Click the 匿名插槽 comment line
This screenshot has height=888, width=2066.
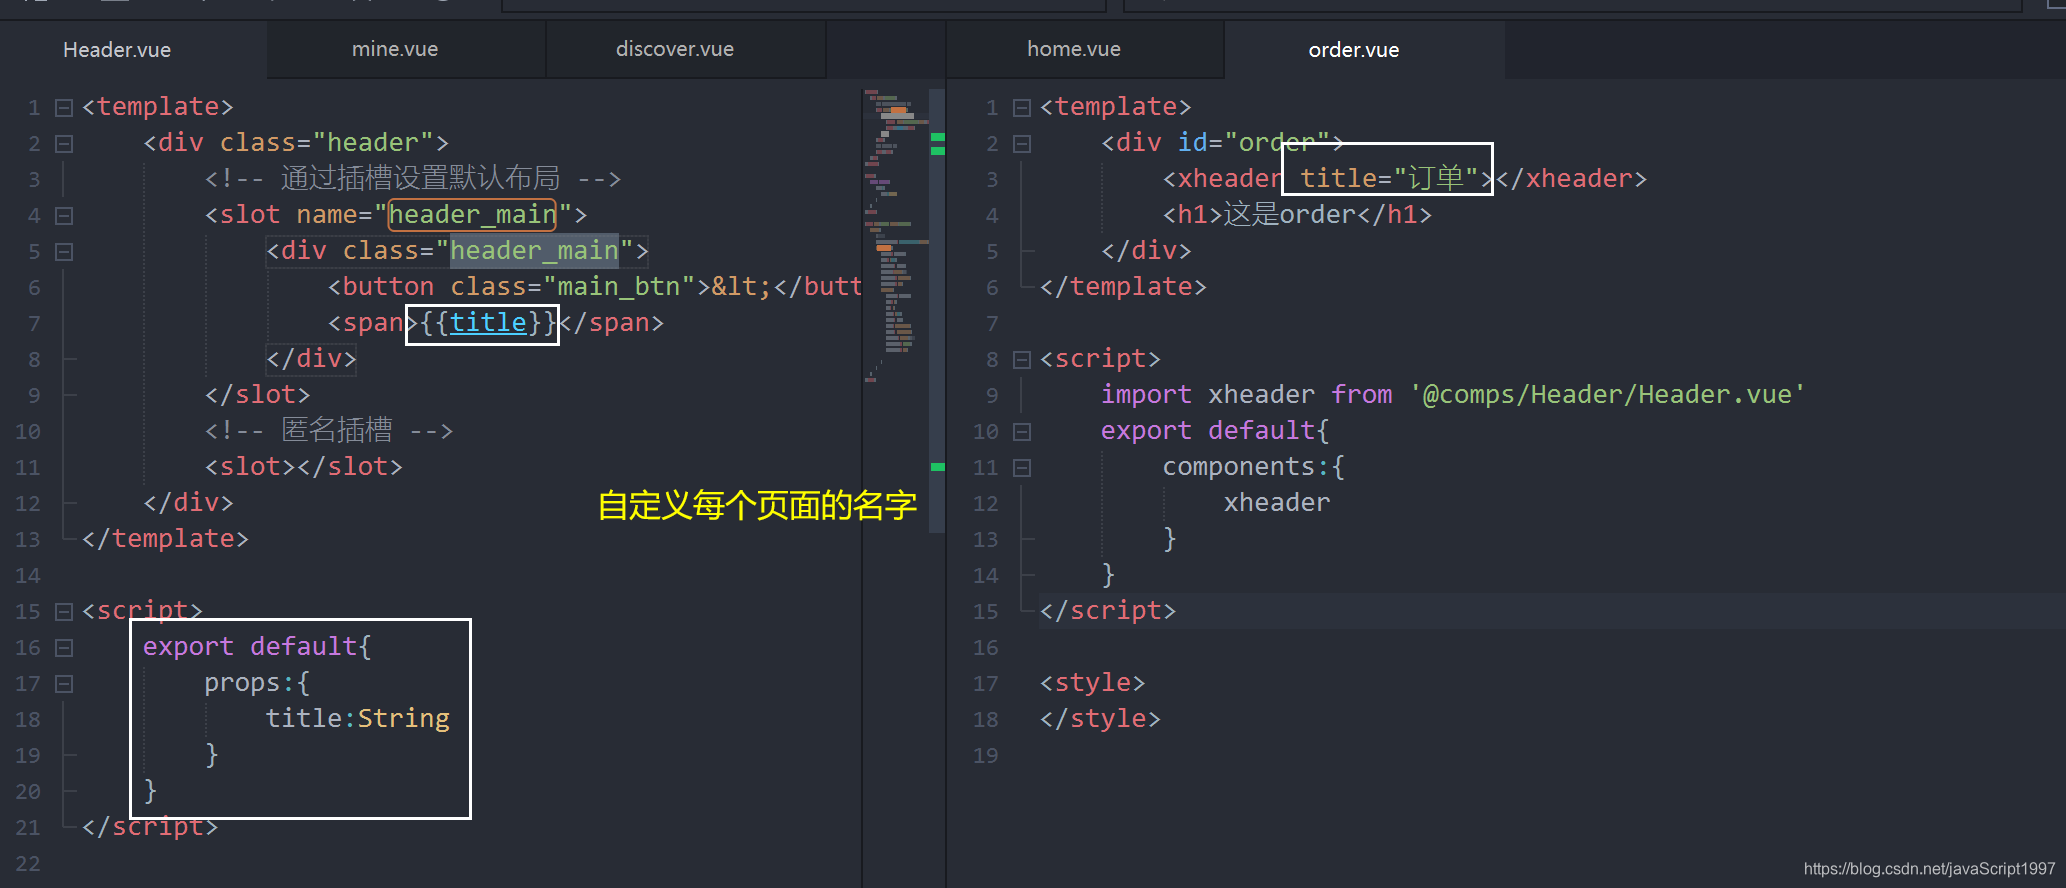coord(329,430)
